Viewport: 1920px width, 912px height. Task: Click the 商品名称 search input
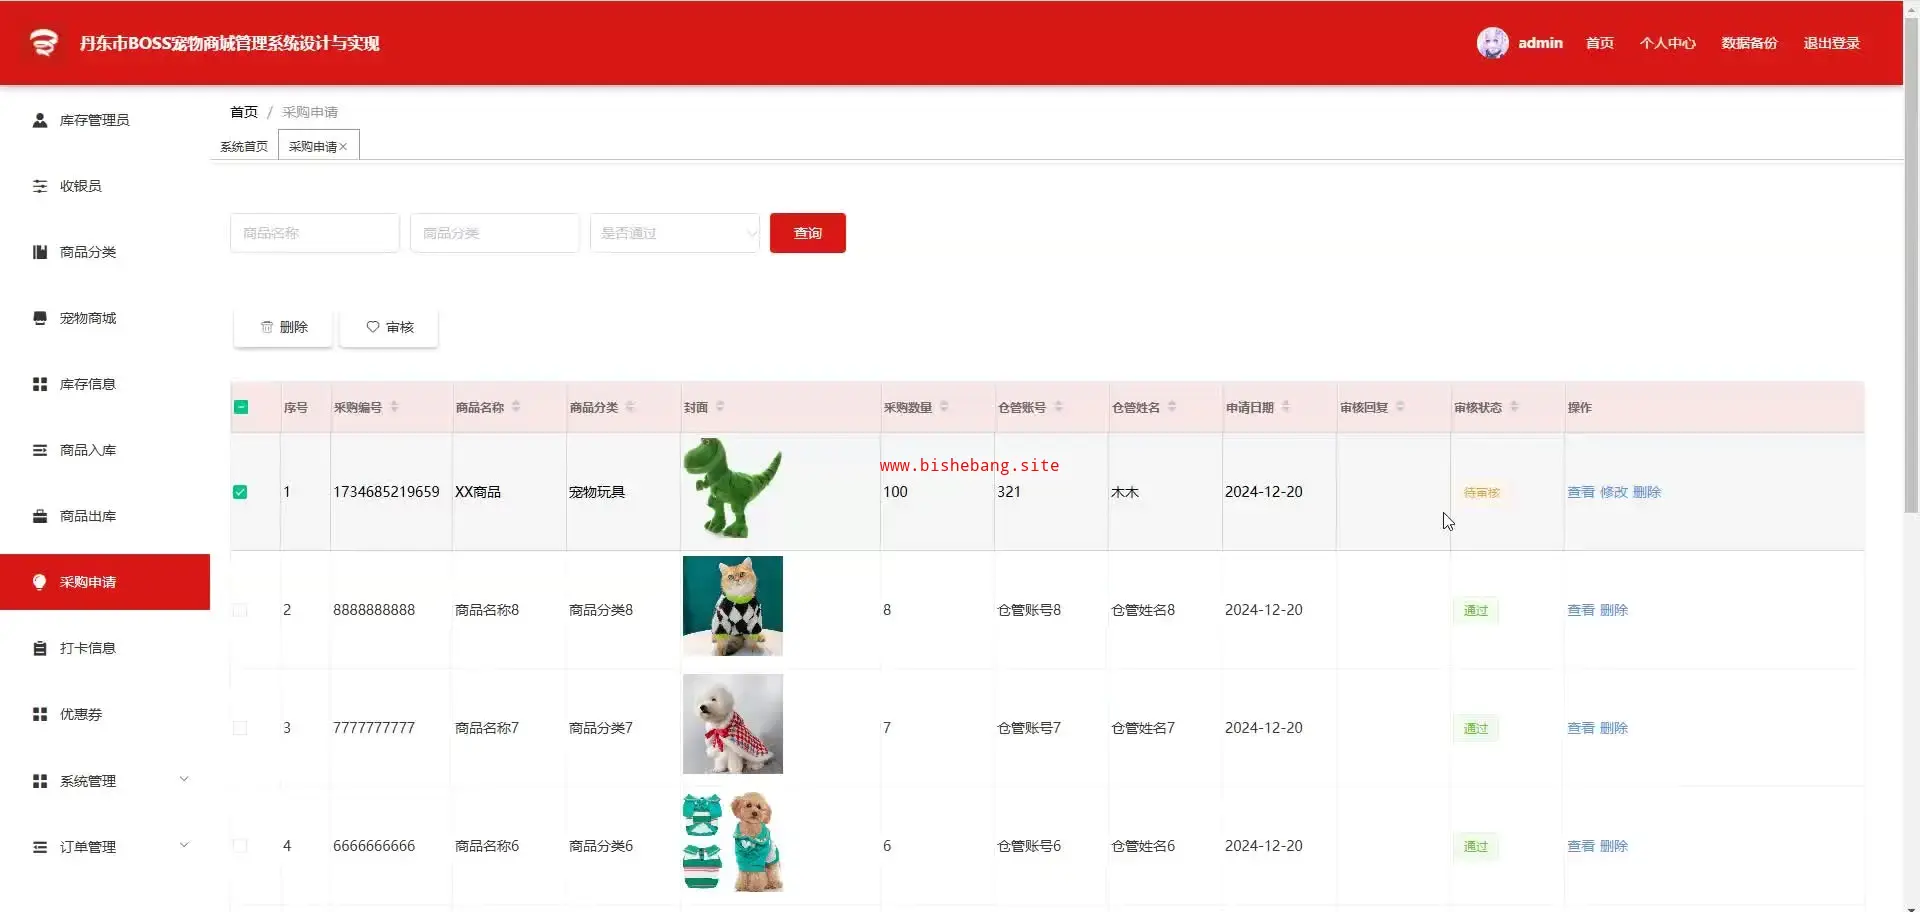tap(315, 233)
